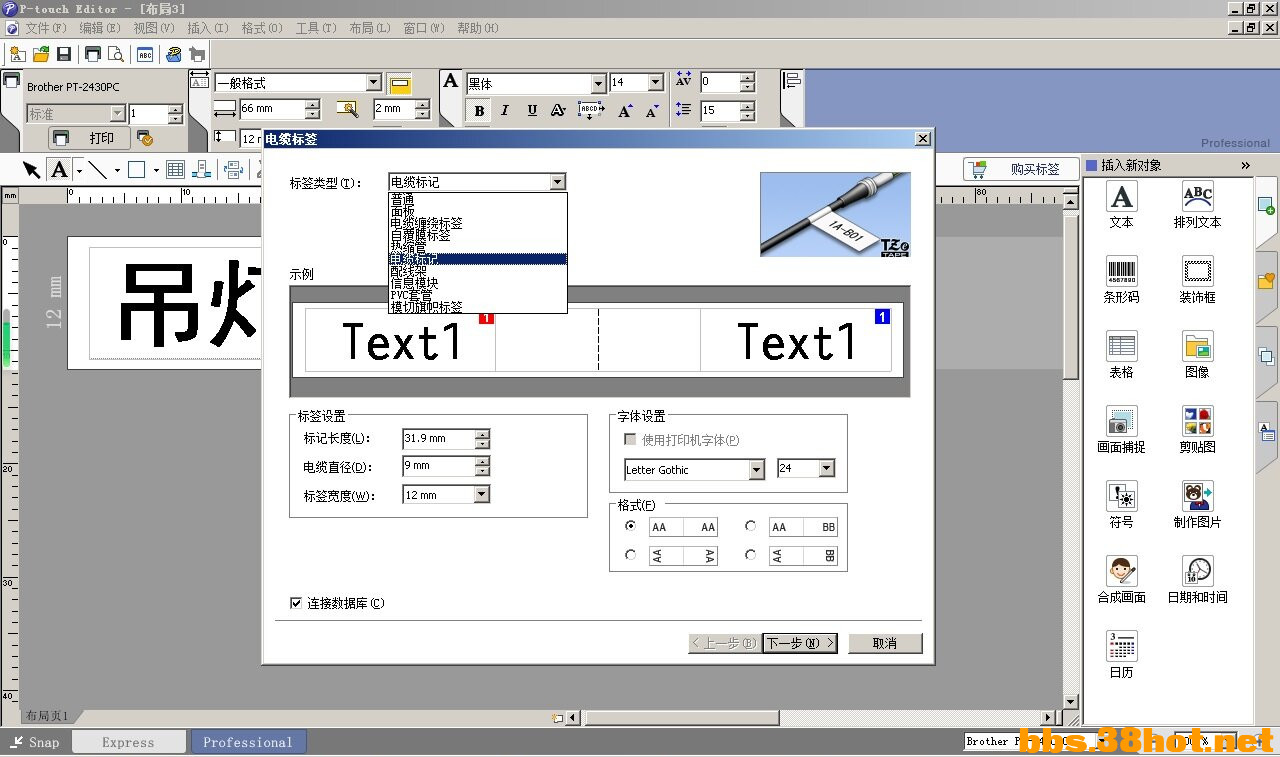Expand the 插入新对象 panel chevron
Image resolution: width=1280 pixels, height=757 pixels.
1246,165
